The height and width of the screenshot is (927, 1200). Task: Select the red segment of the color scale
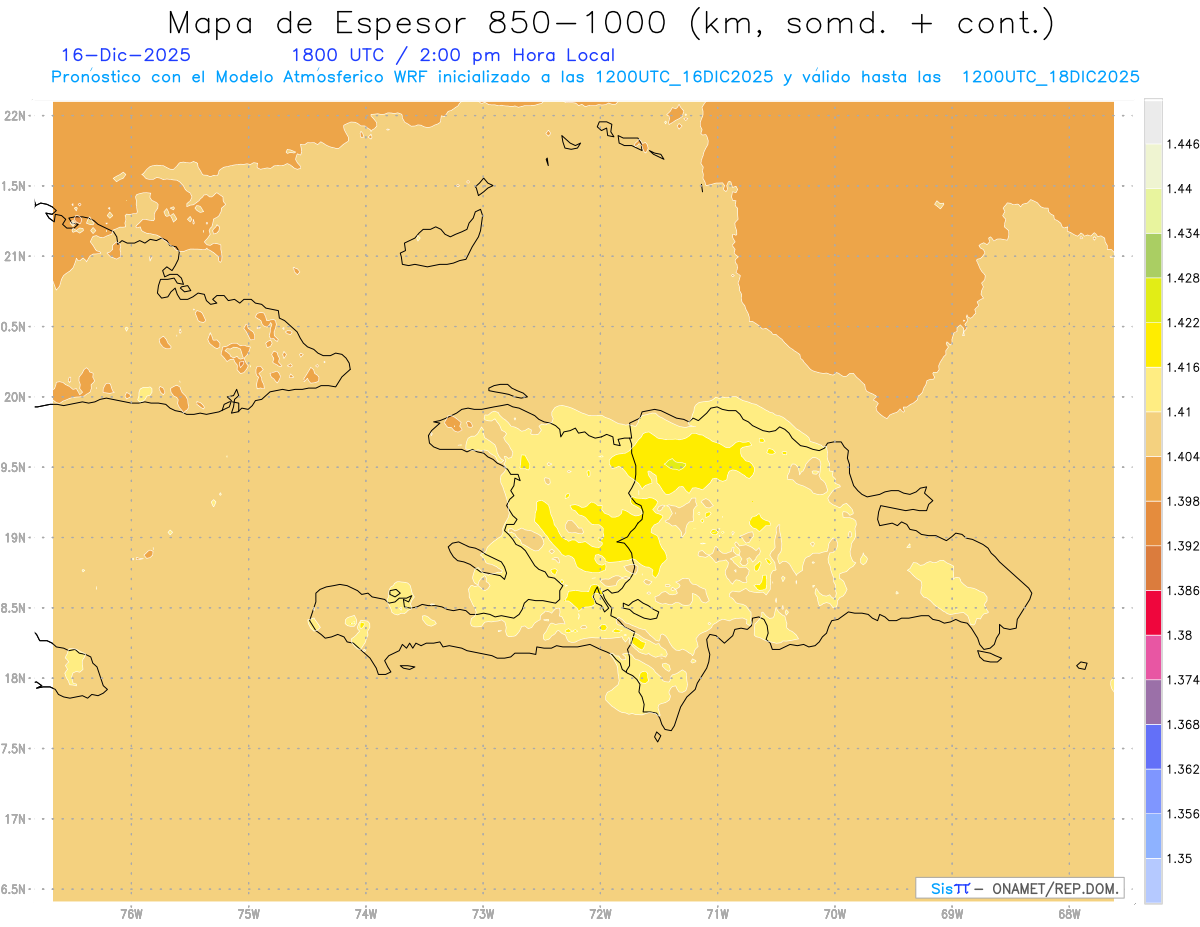click(1153, 613)
